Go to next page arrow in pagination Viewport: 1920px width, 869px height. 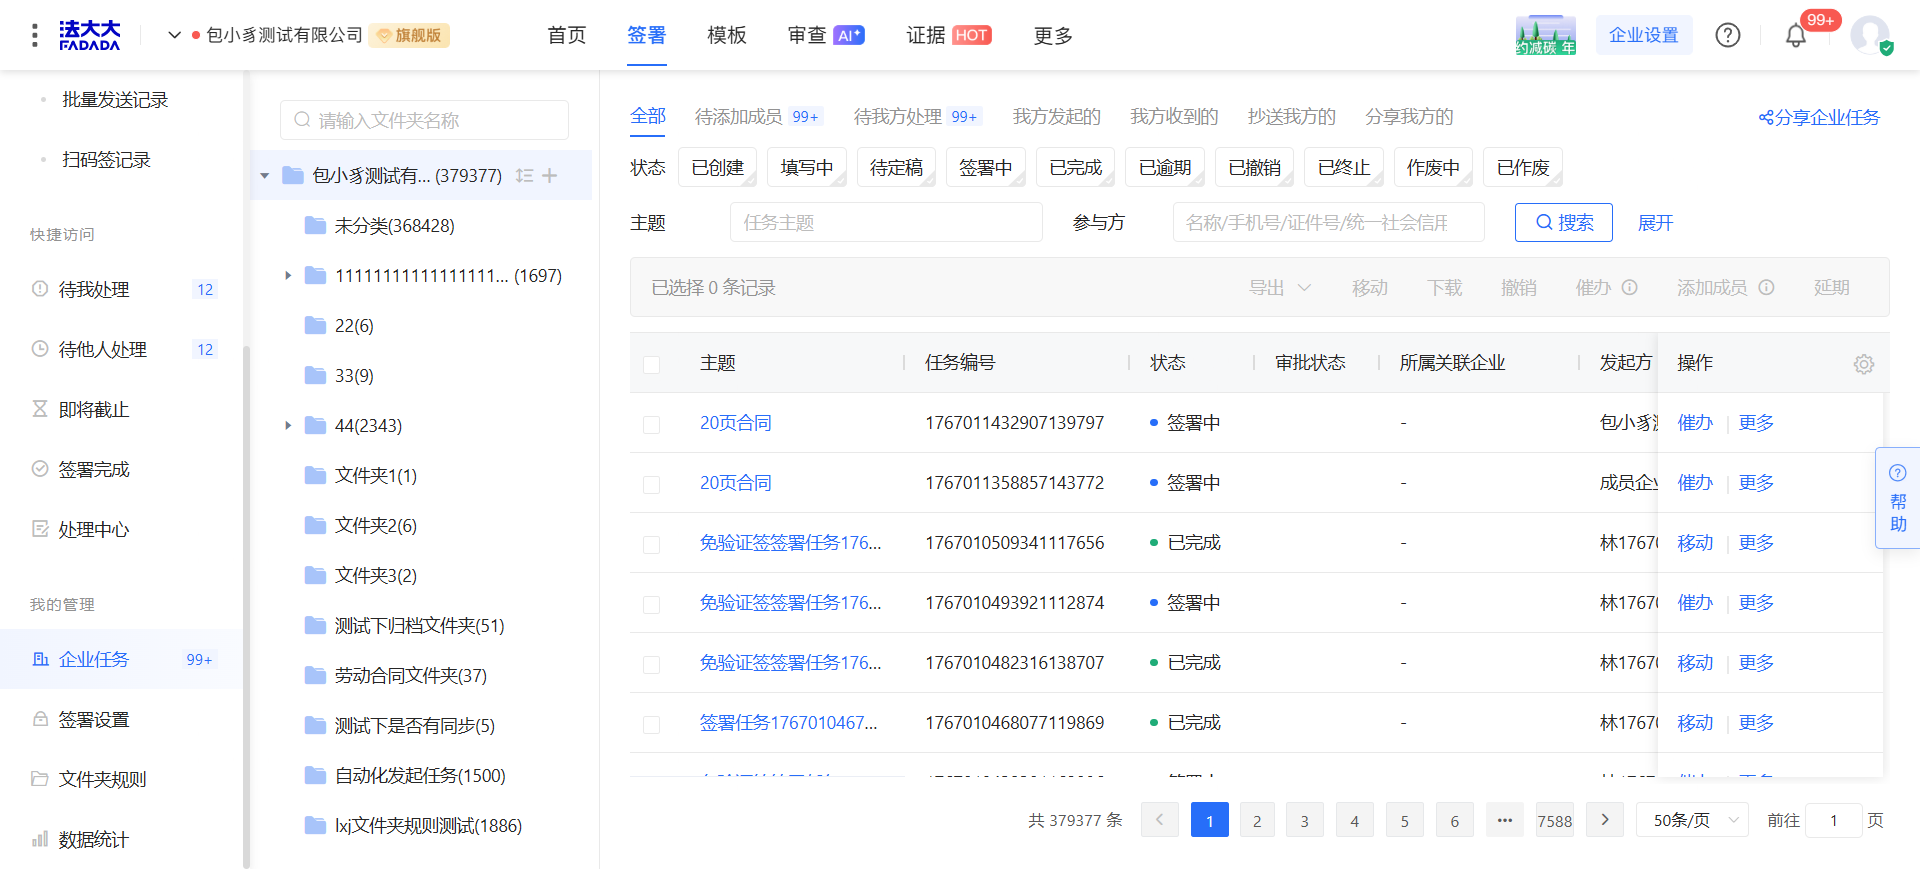(1605, 820)
